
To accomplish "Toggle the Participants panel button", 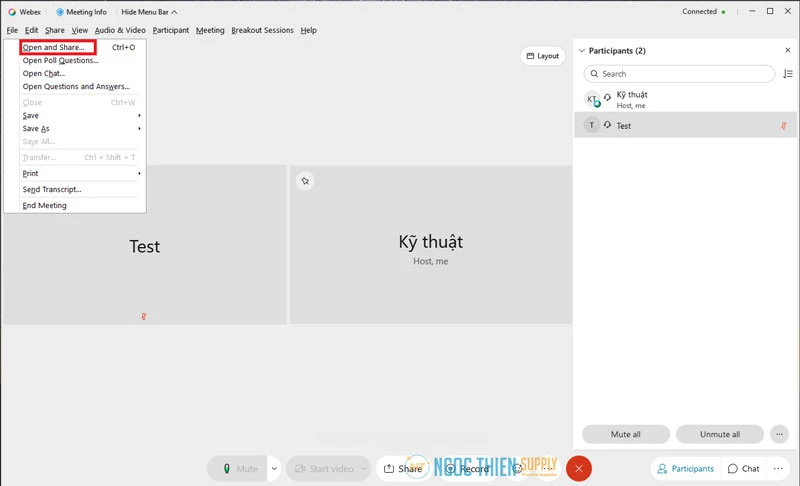I will 685,469.
